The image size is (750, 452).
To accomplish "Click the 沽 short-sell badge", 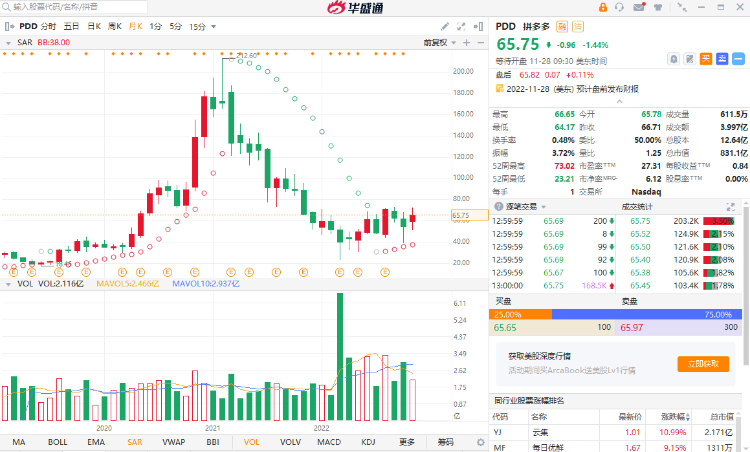I will coord(578,27).
